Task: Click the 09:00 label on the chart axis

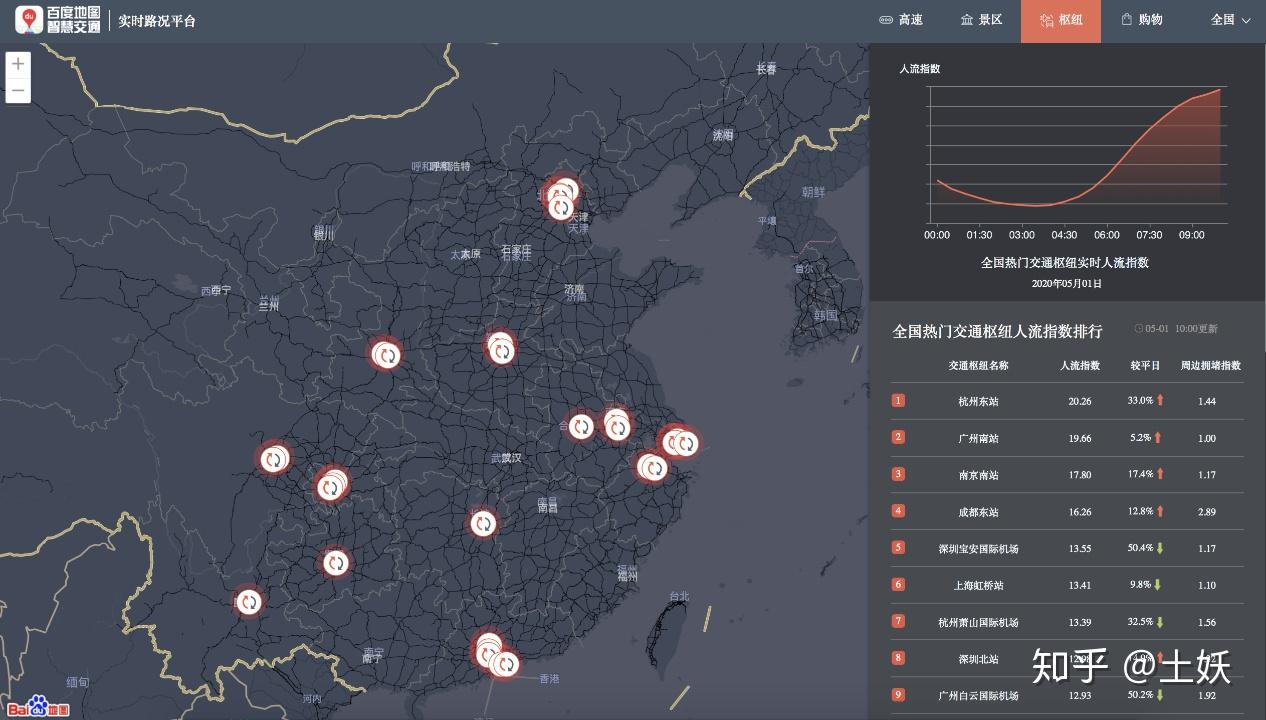Action: [x=1191, y=235]
